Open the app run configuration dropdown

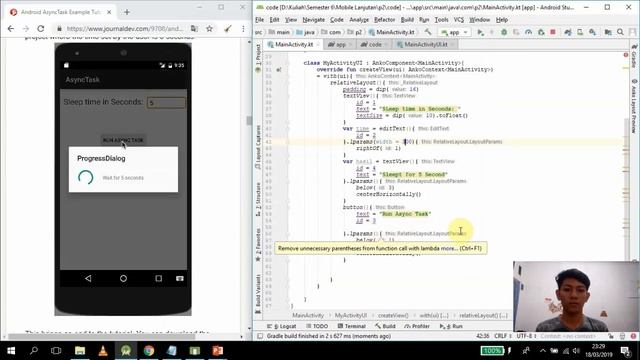coord(454,32)
